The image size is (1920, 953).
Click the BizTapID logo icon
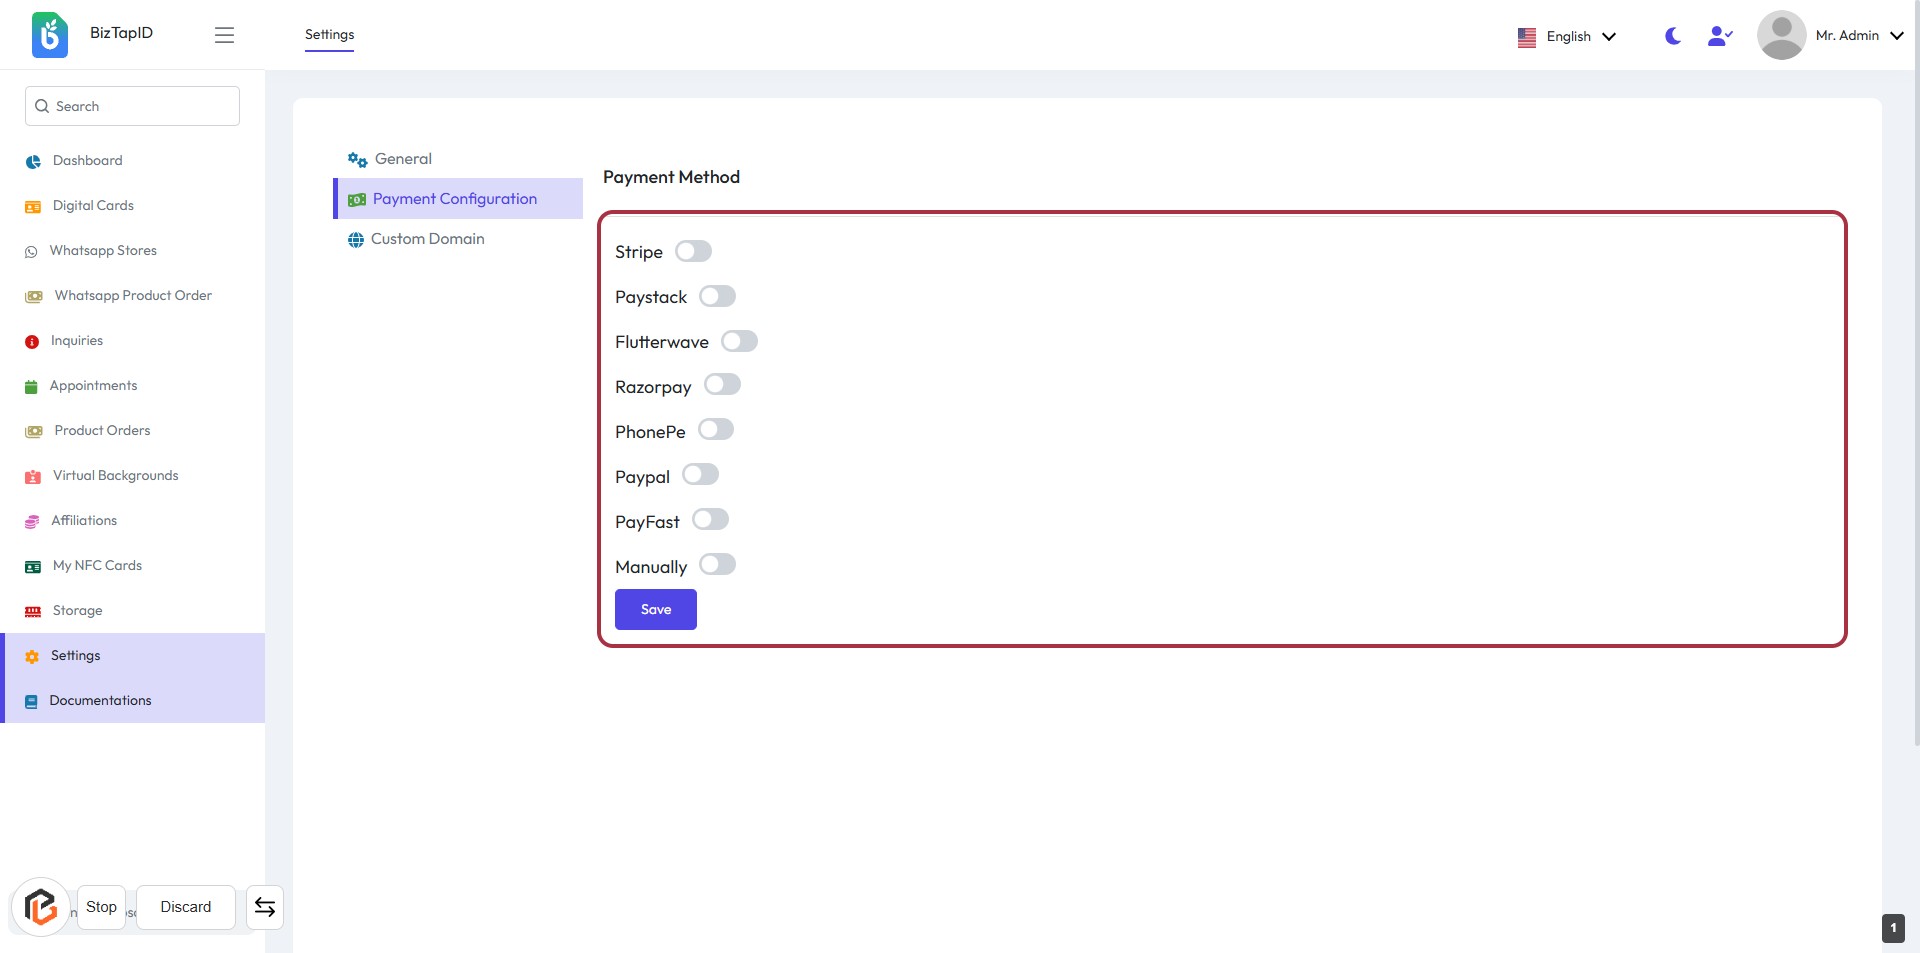click(x=49, y=35)
